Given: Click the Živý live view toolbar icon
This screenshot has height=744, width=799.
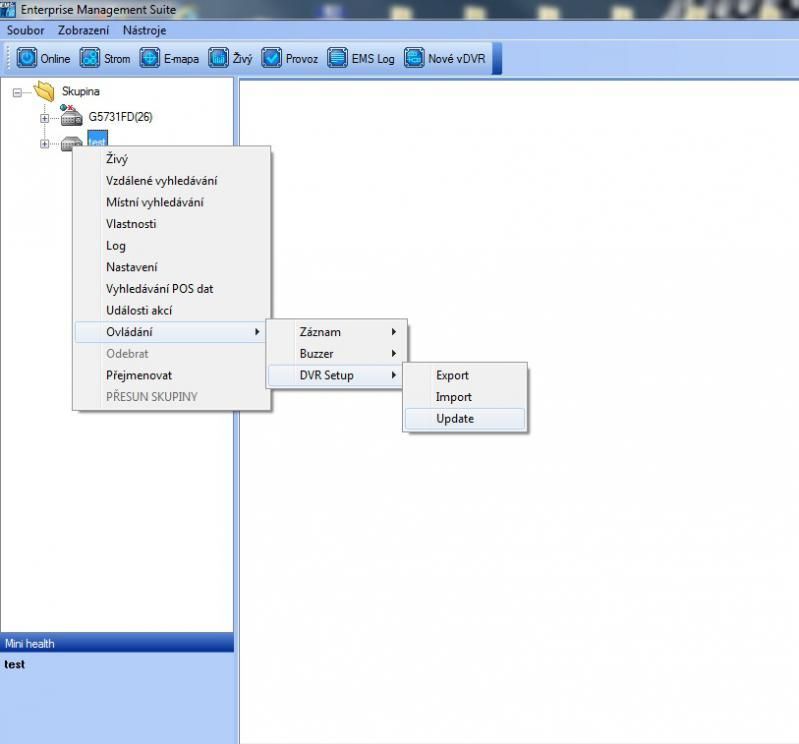Looking at the screenshot, I should coord(218,58).
